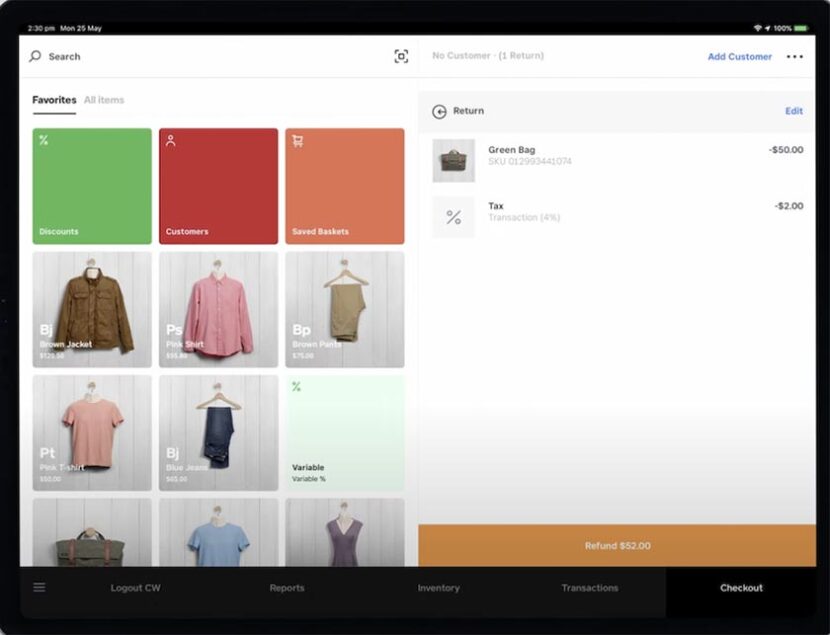Open the hamburger menu at bottom left

click(x=38, y=588)
